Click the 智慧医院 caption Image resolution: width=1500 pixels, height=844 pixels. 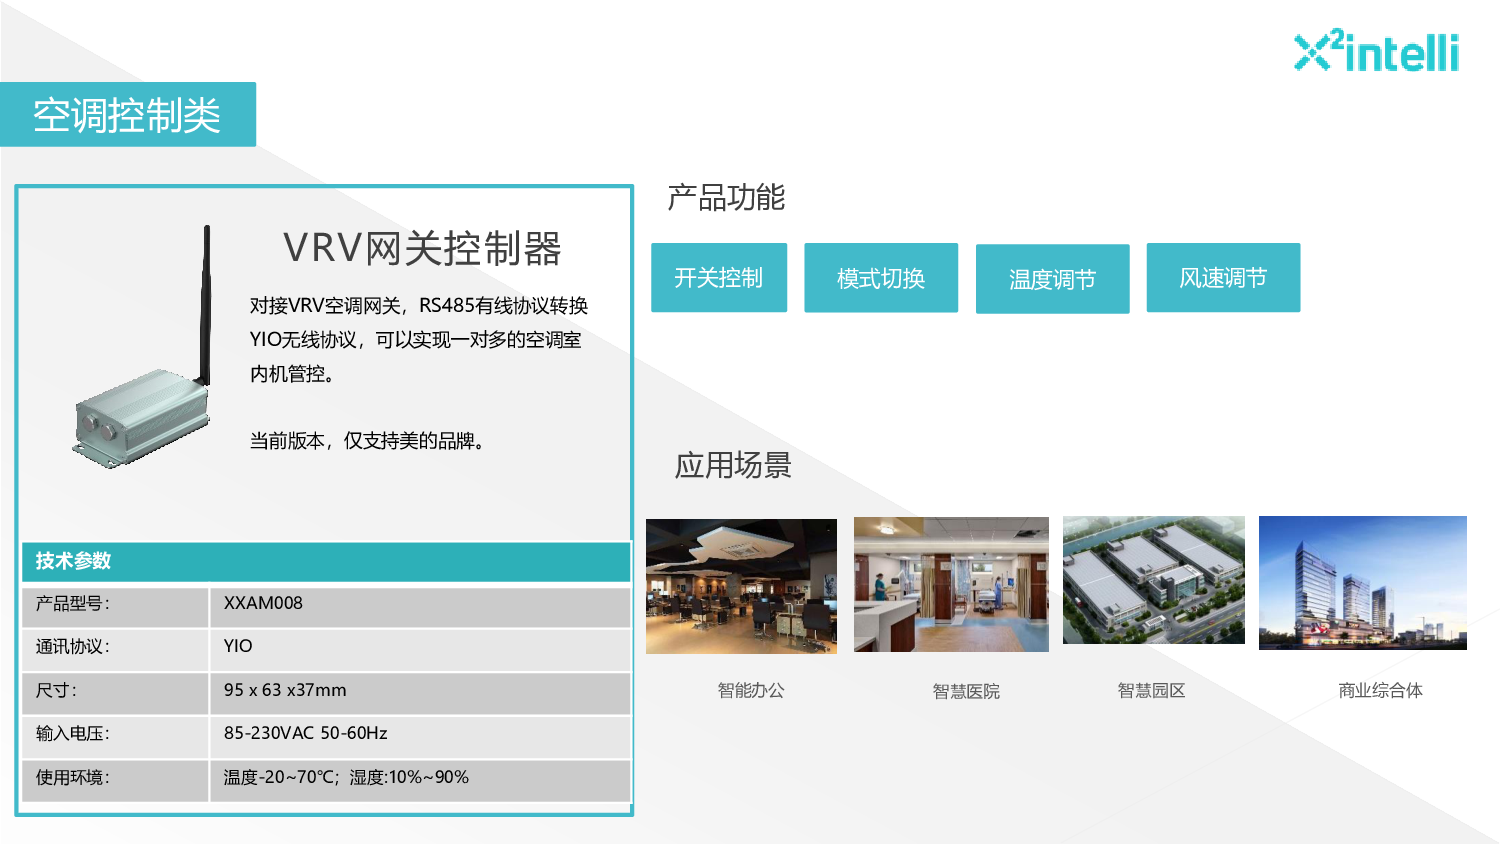pos(966,691)
